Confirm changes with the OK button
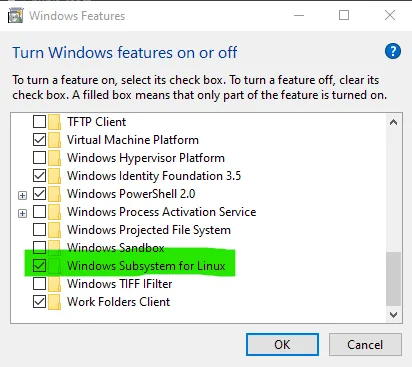The width and height of the screenshot is (412, 367). click(282, 344)
